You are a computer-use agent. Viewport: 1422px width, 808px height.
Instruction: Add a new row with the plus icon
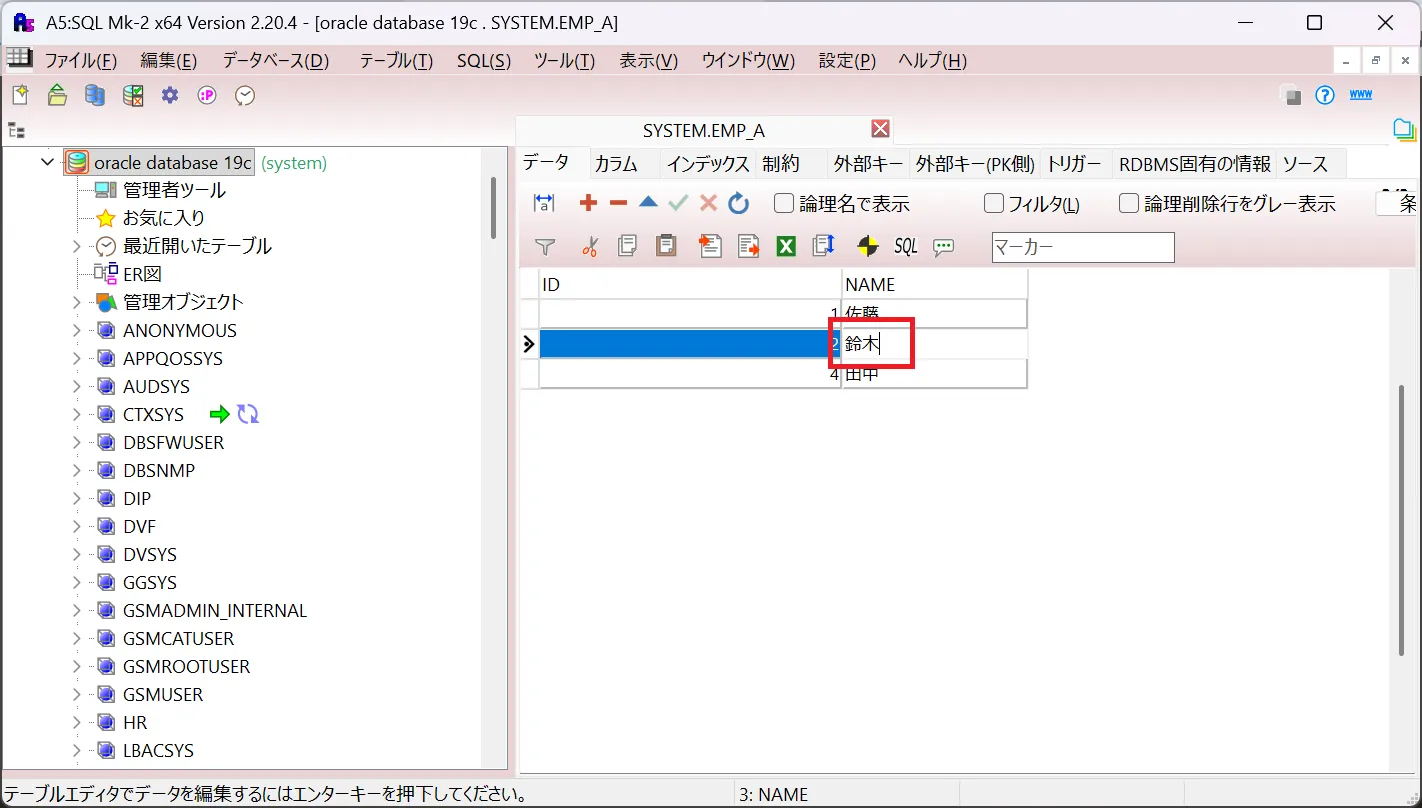pyautogui.click(x=588, y=202)
